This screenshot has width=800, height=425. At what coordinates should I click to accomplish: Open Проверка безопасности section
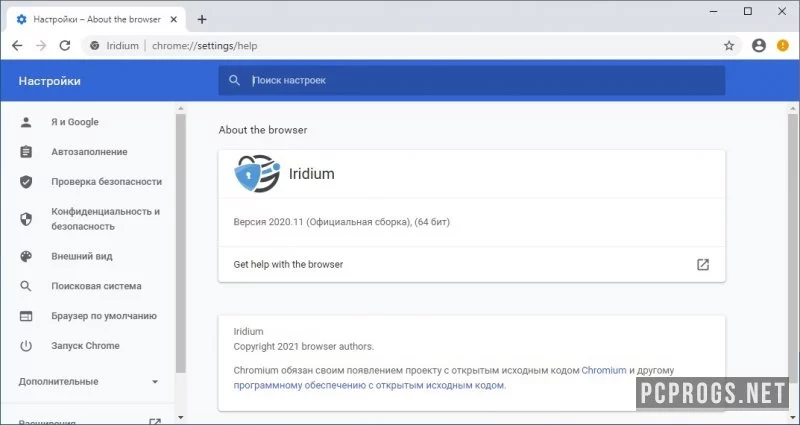point(107,182)
